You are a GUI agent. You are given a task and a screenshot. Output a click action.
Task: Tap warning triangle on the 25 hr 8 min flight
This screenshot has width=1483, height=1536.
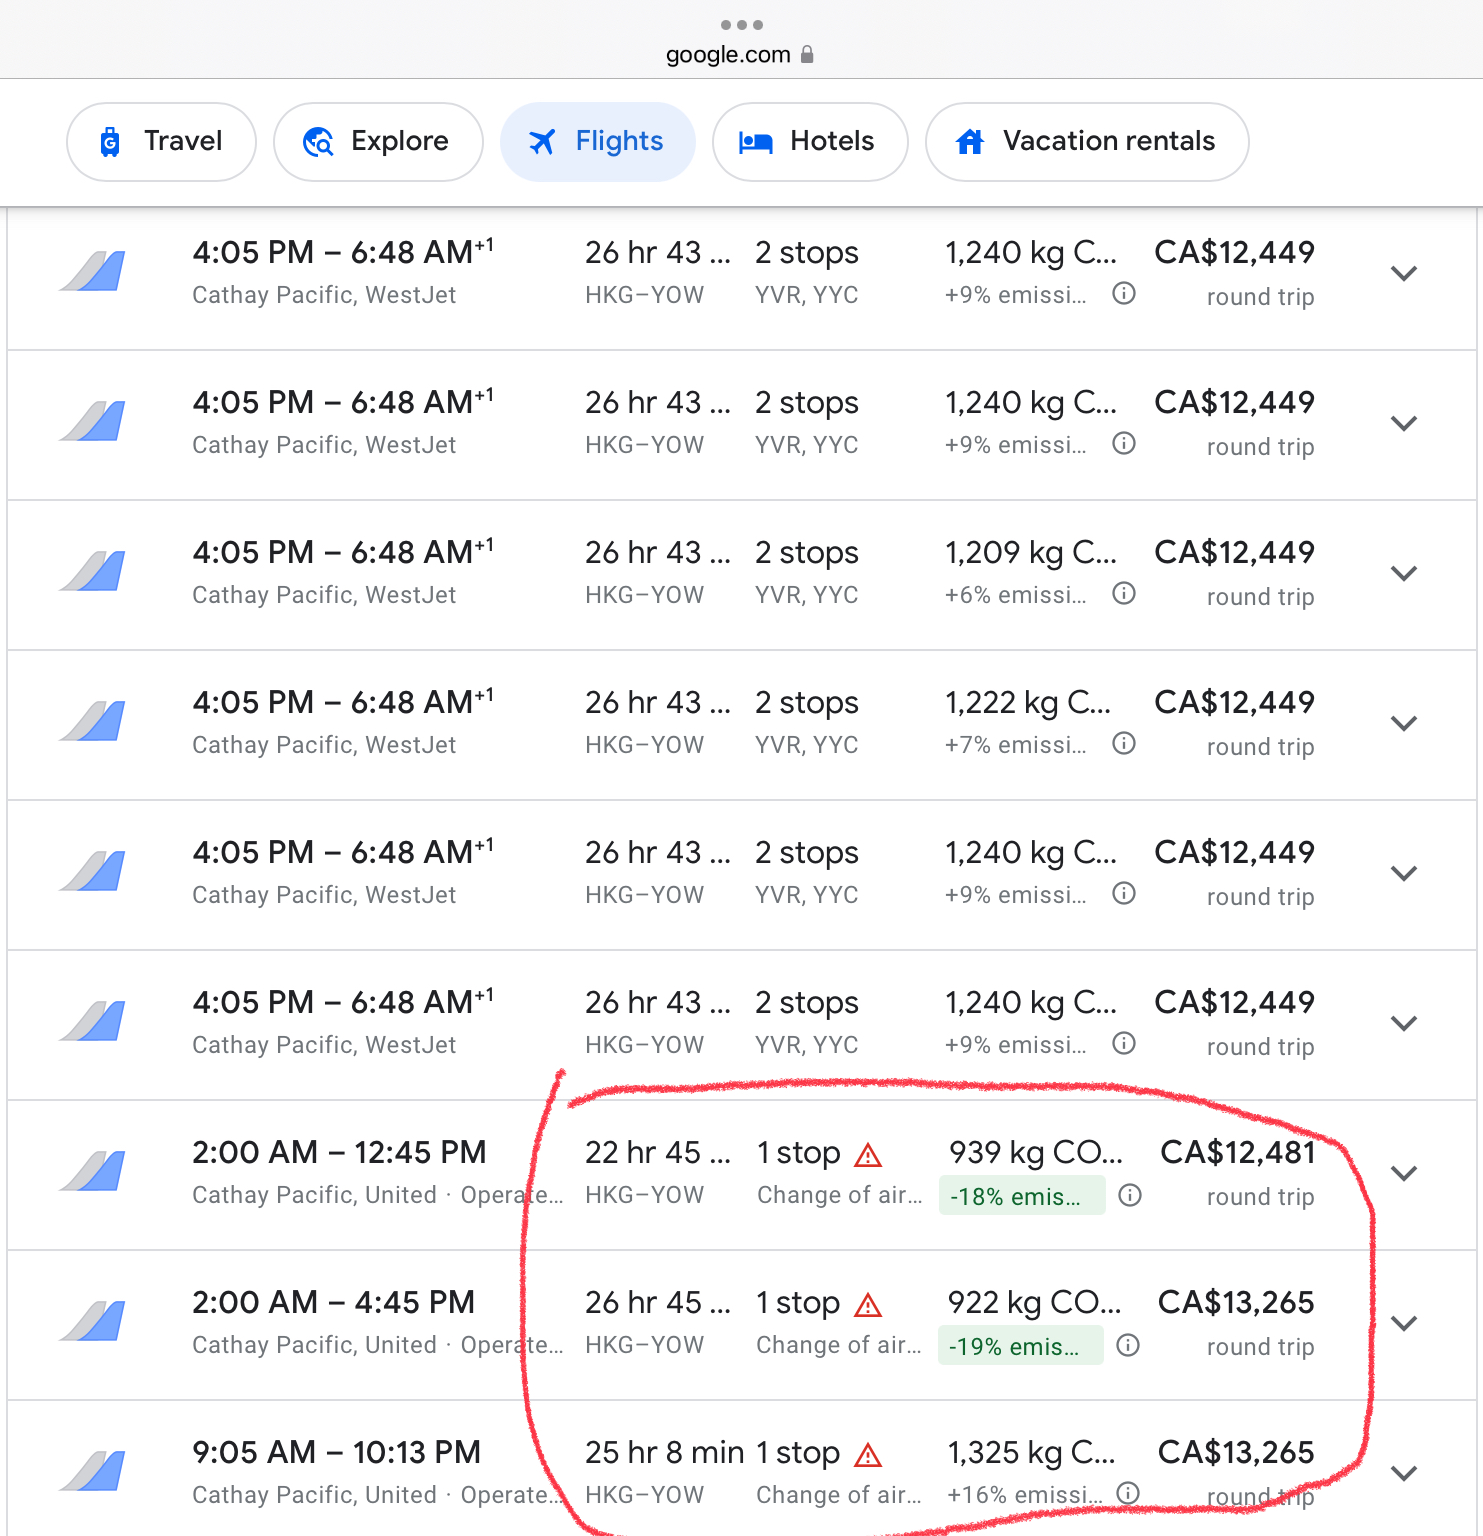point(868,1455)
